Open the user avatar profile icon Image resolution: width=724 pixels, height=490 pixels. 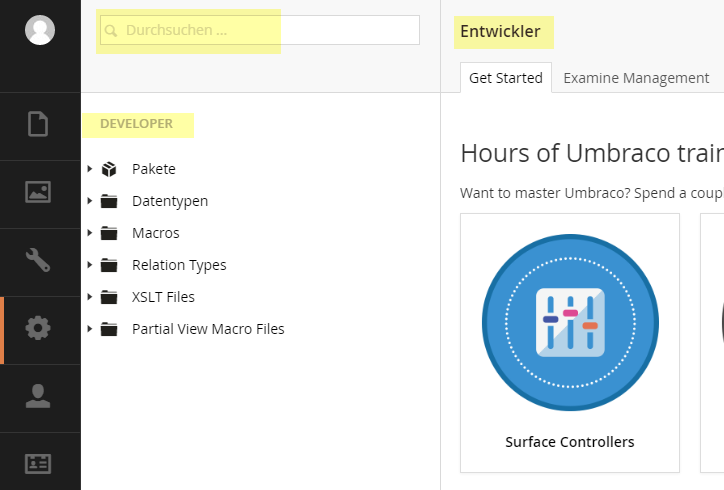(x=40, y=30)
